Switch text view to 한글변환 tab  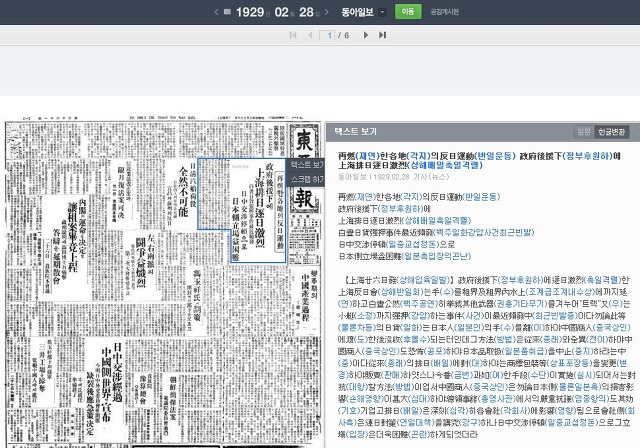611,132
